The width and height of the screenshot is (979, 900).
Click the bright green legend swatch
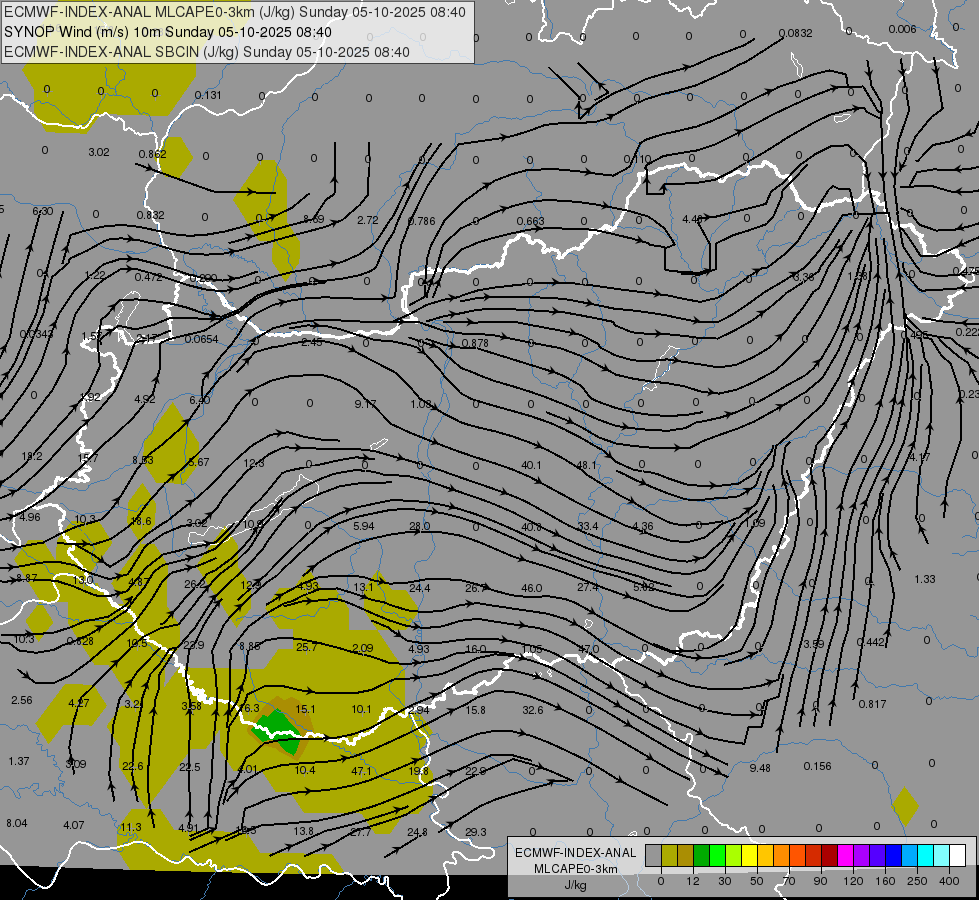pos(718,856)
